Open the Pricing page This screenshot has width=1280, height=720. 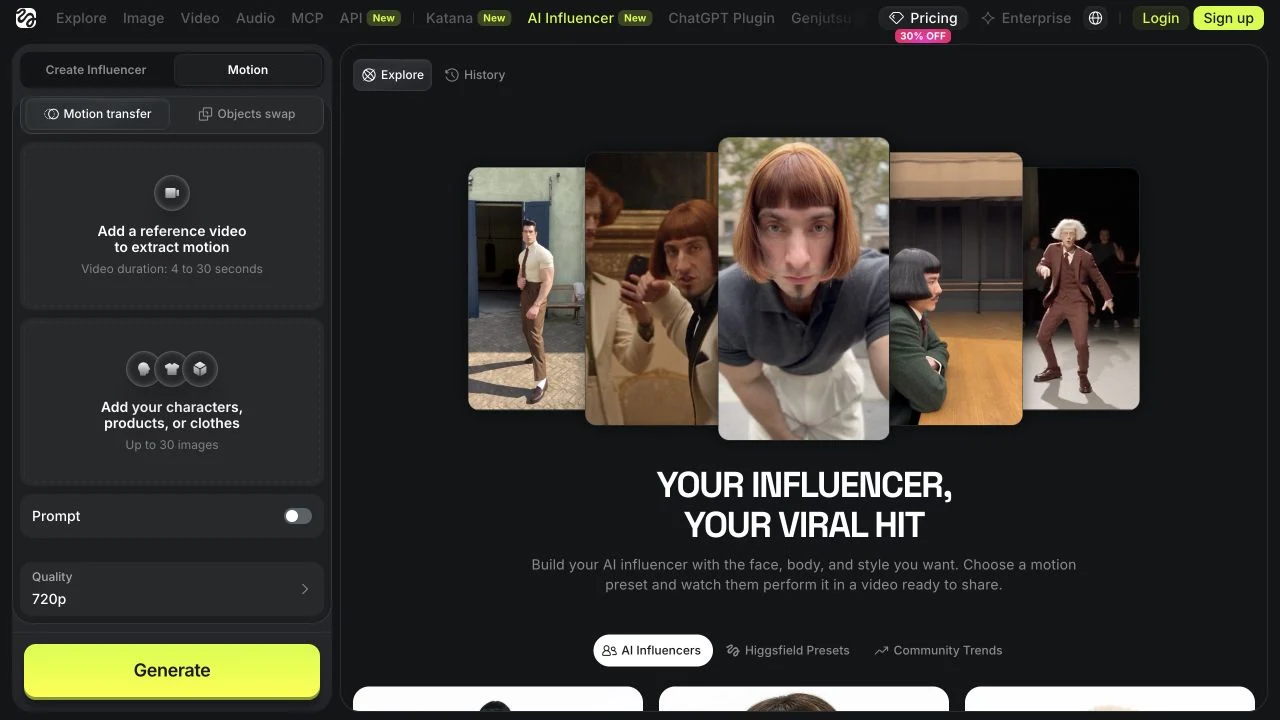click(x=923, y=18)
